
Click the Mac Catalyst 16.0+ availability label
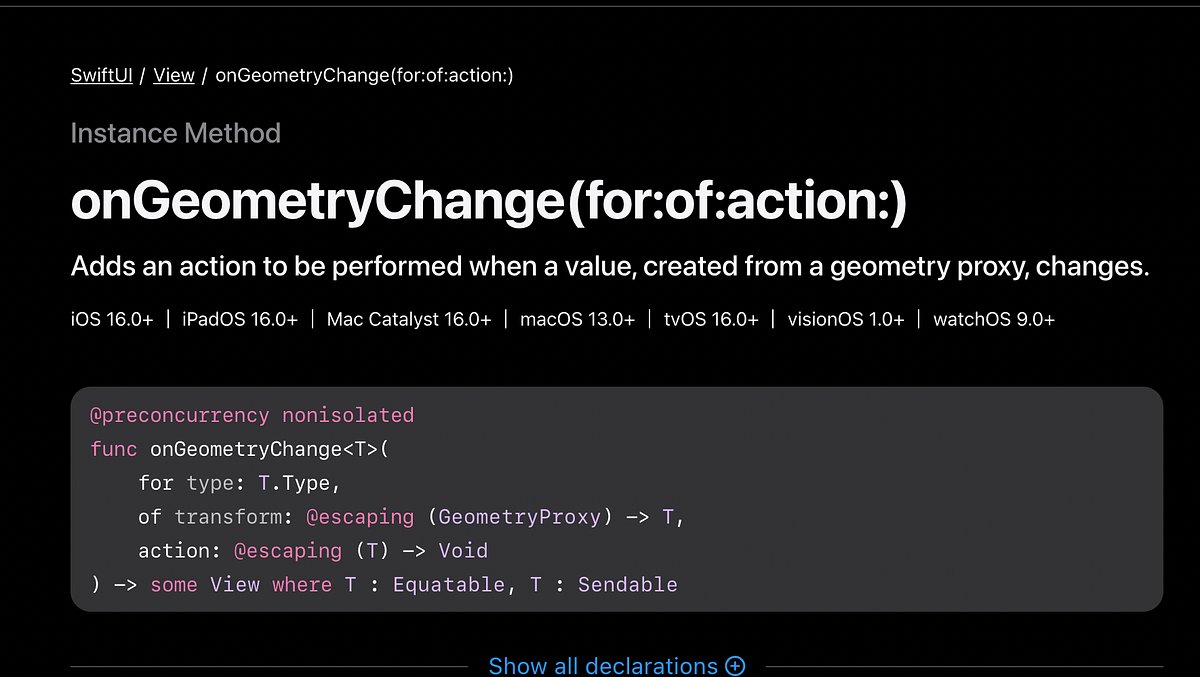point(409,319)
